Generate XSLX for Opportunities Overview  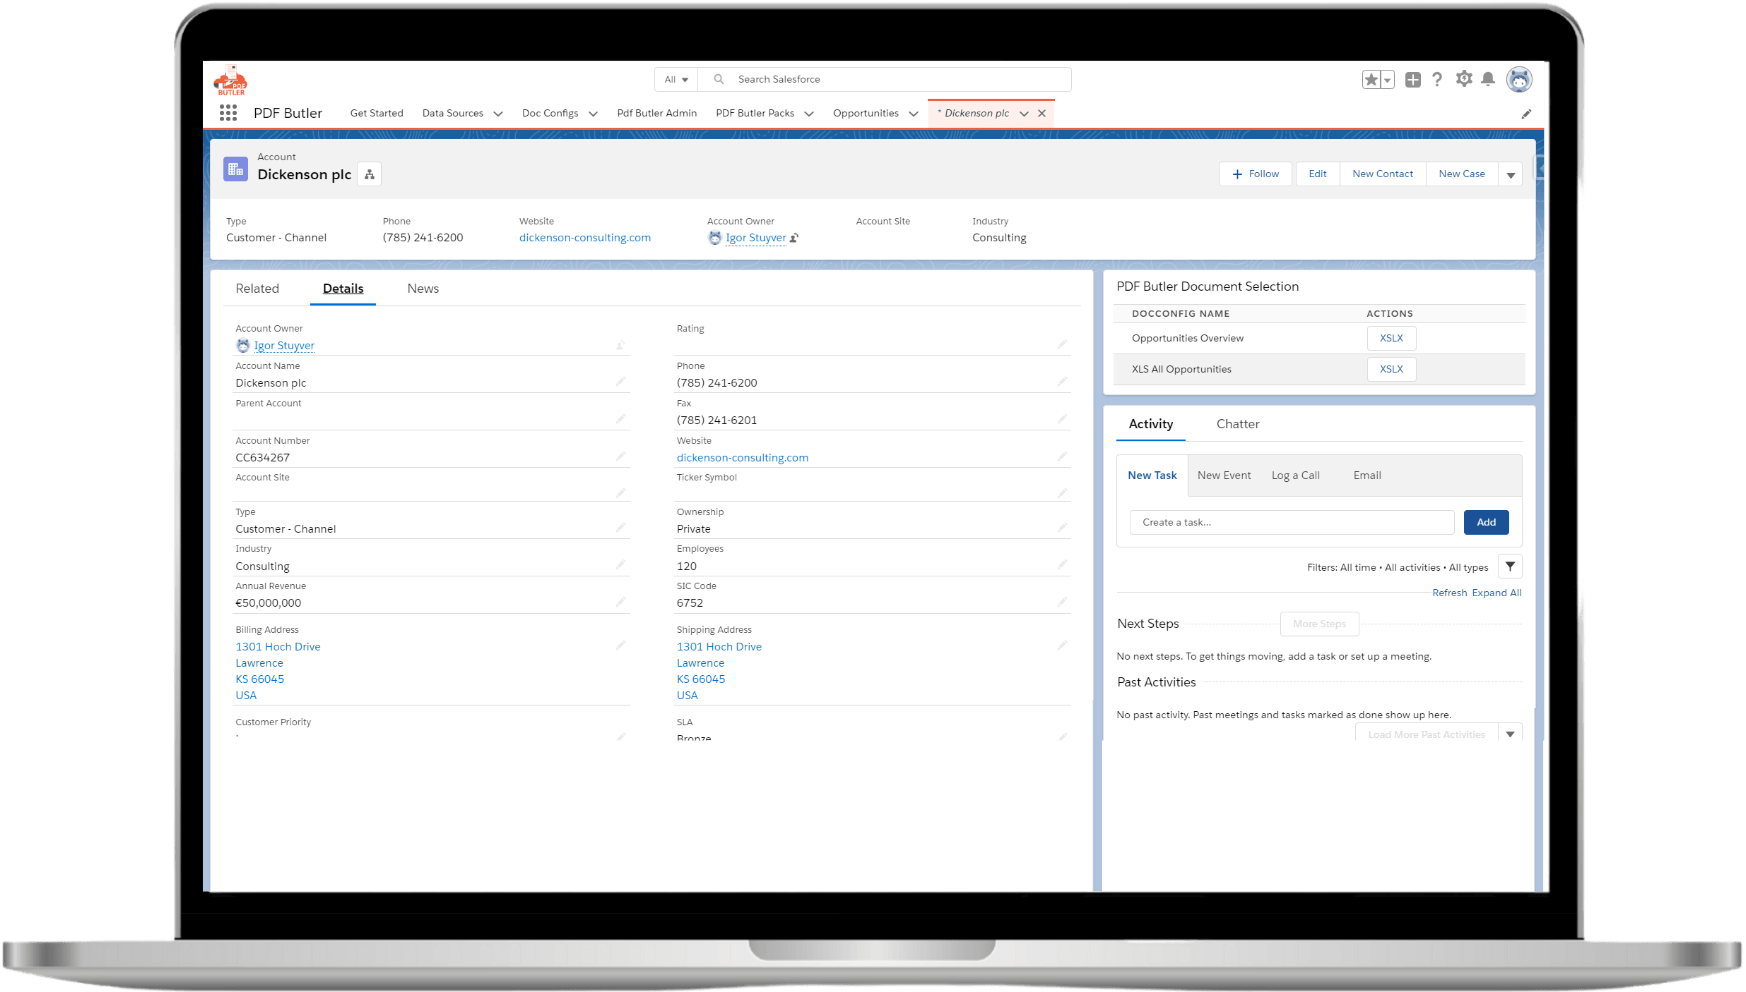1392,338
